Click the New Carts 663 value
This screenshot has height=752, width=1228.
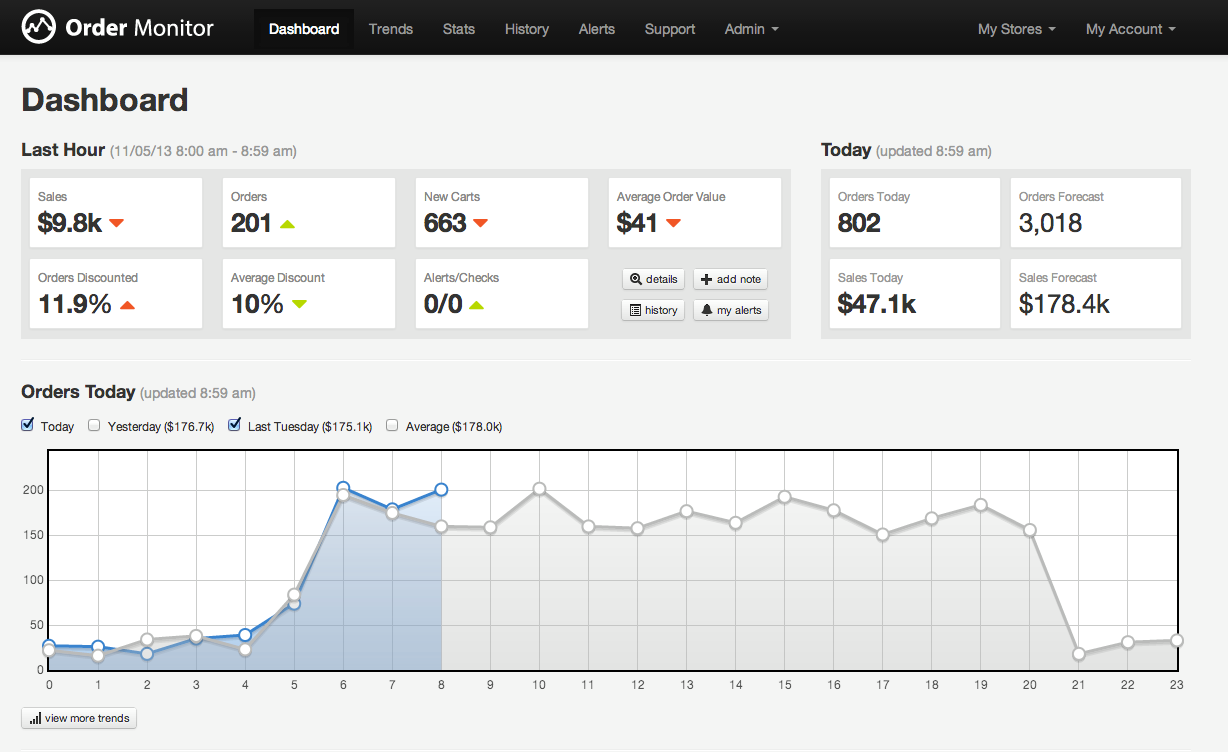(x=445, y=223)
